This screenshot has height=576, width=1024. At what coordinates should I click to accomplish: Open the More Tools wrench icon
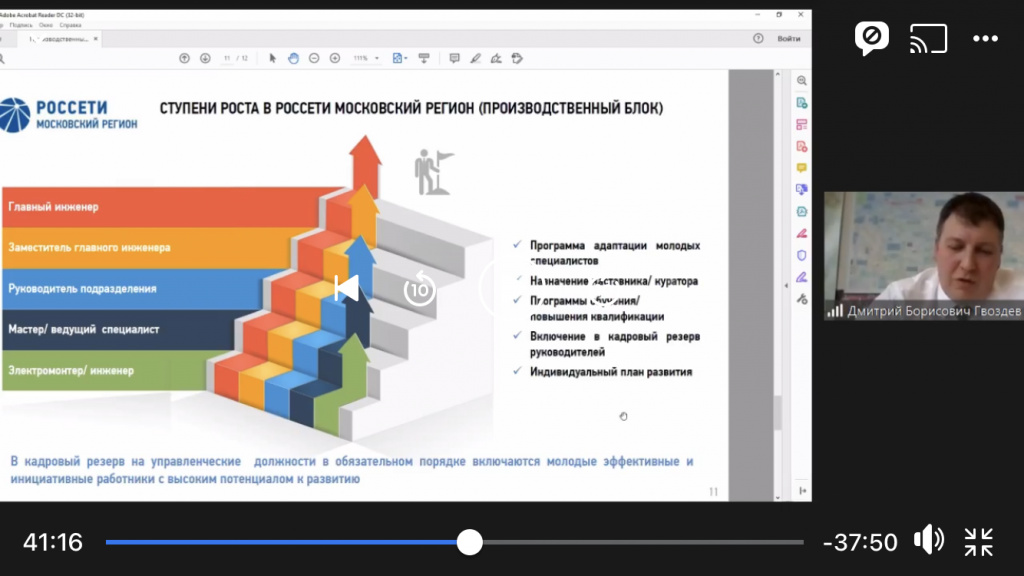(801, 299)
